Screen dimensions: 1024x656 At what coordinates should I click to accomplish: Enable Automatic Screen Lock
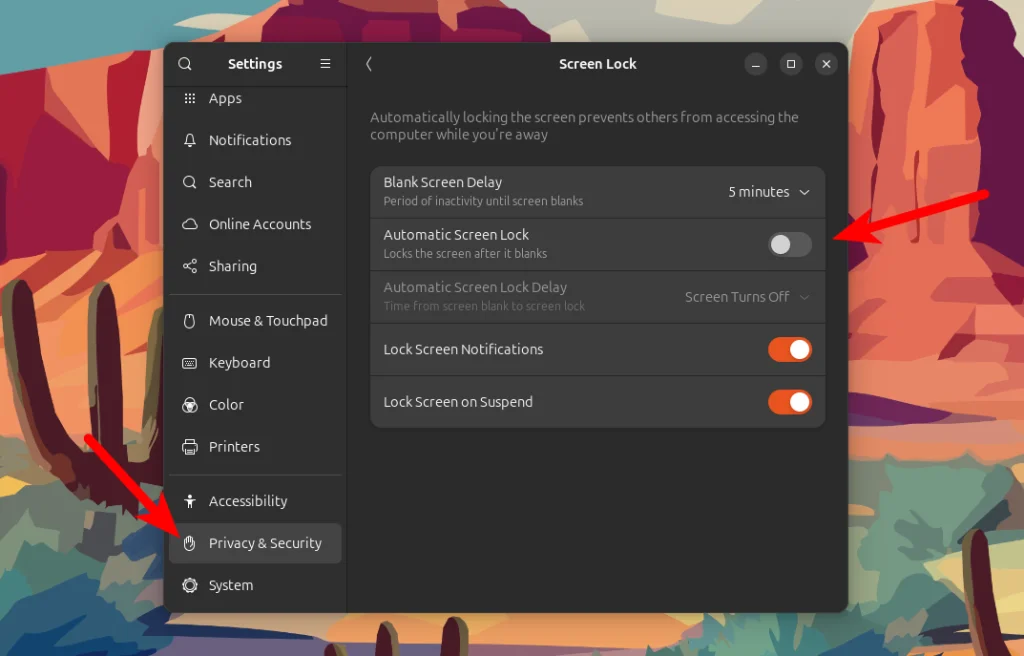789,244
